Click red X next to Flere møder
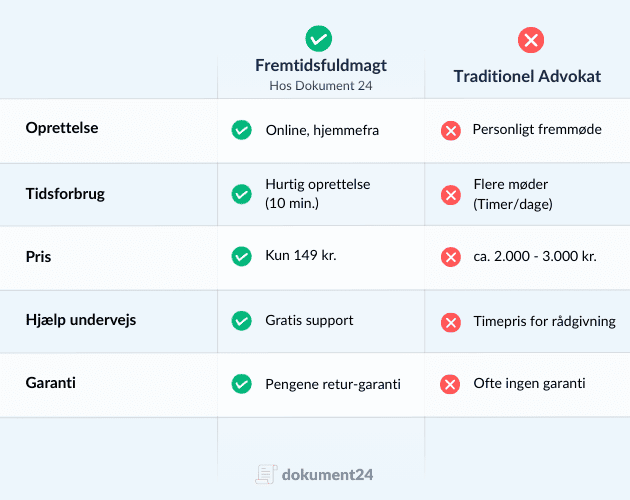The height and width of the screenshot is (500, 630). (x=451, y=194)
